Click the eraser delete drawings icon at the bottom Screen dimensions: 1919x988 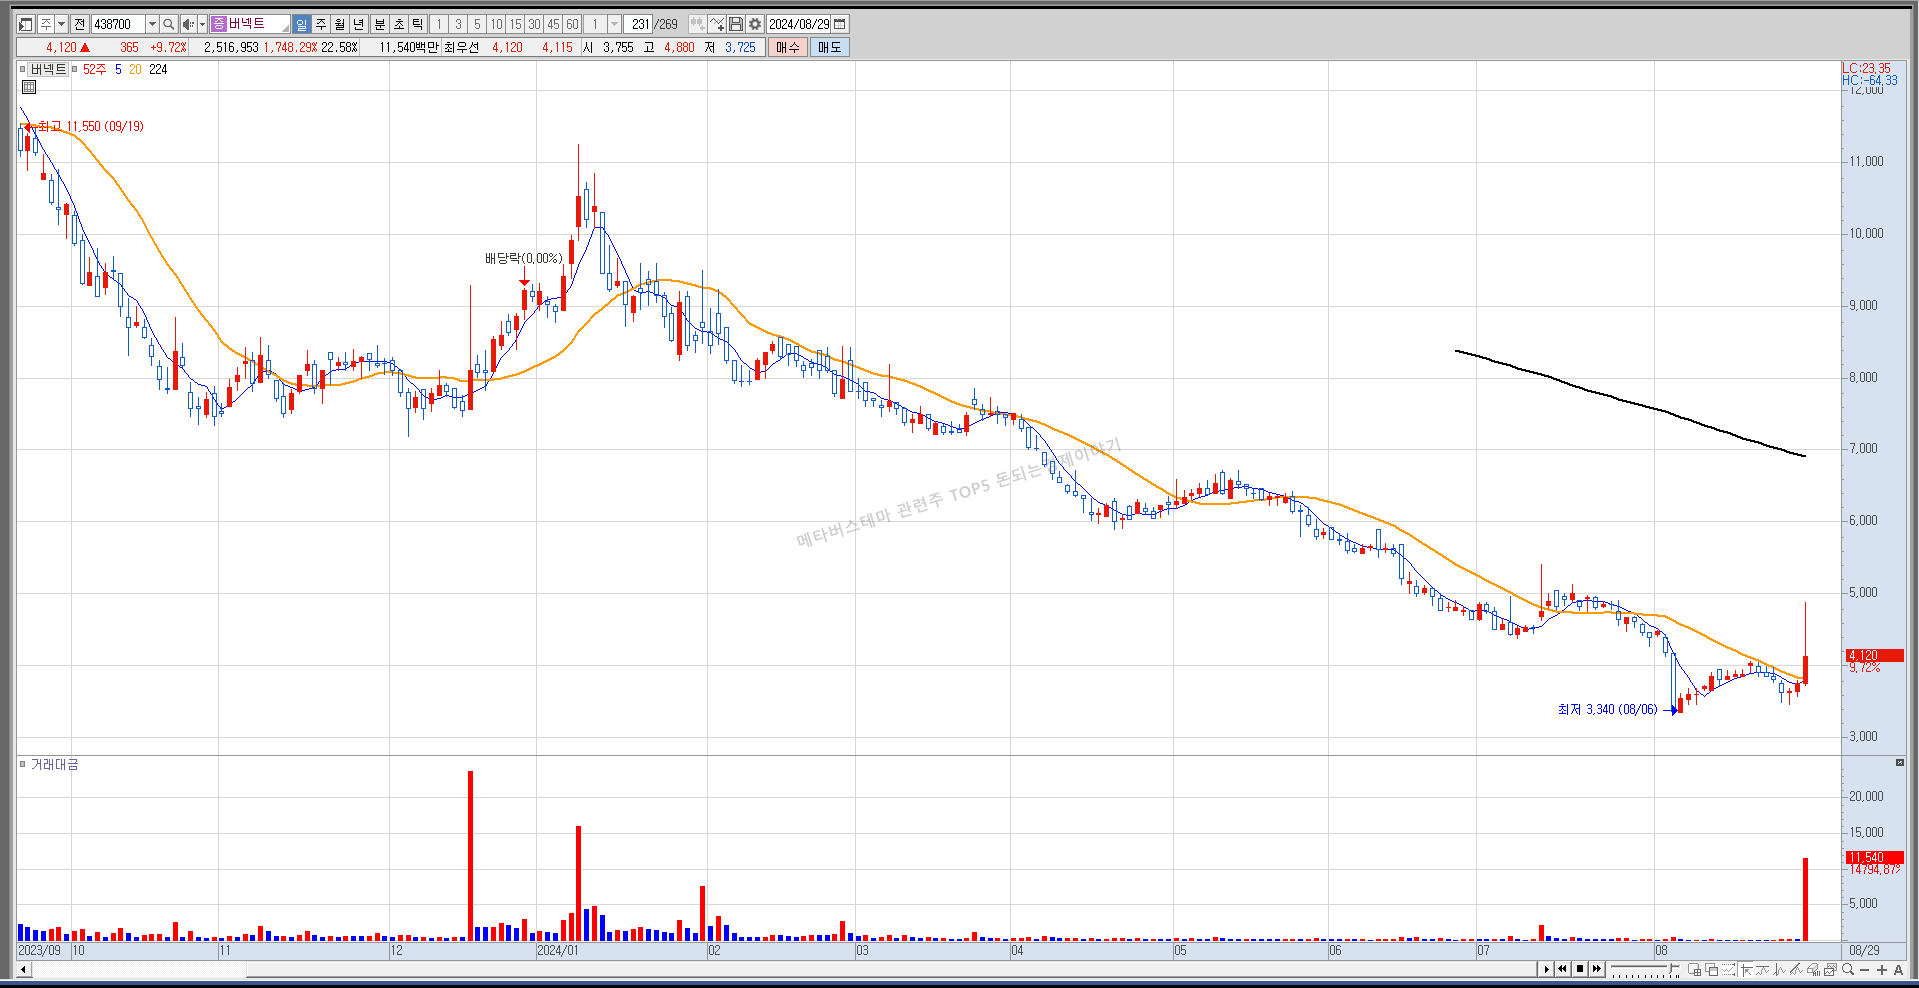click(1814, 969)
